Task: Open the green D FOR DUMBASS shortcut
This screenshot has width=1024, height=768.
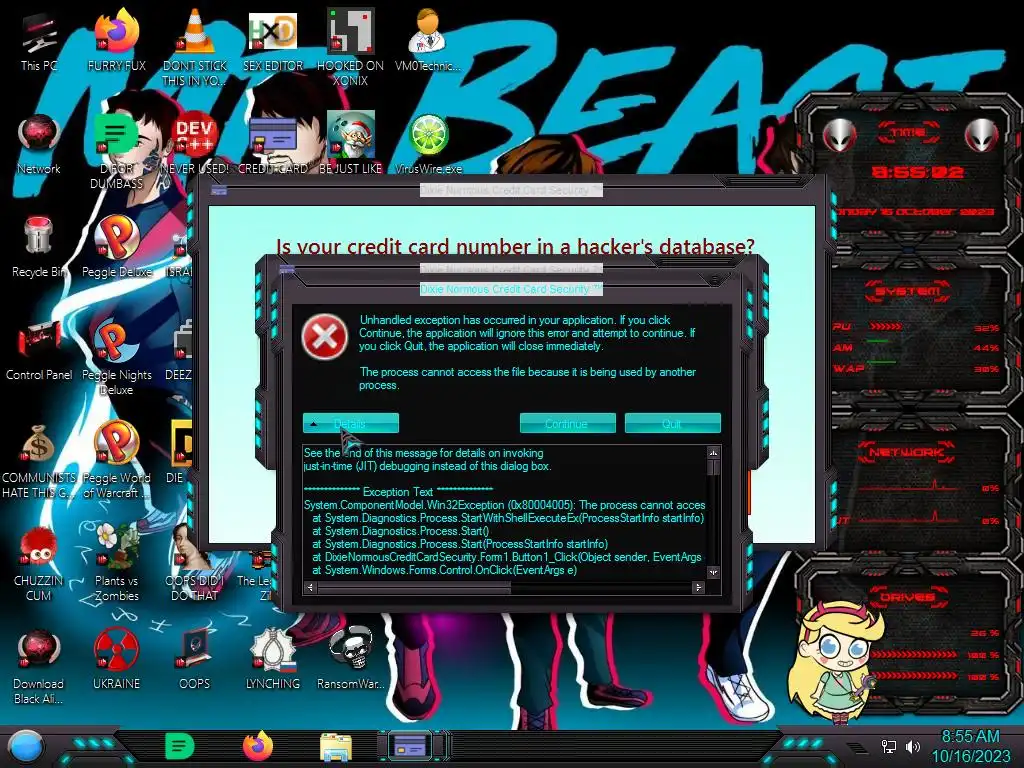Action: coord(116,152)
